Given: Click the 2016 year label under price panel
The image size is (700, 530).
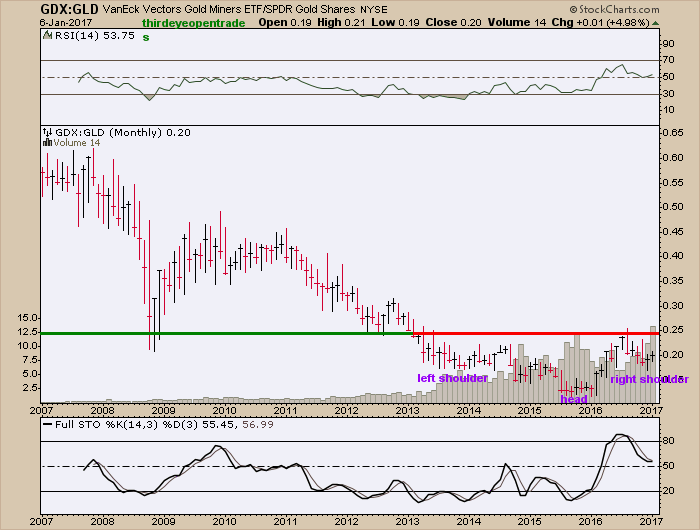Looking at the screenshot, I should [x=592, y=410].
